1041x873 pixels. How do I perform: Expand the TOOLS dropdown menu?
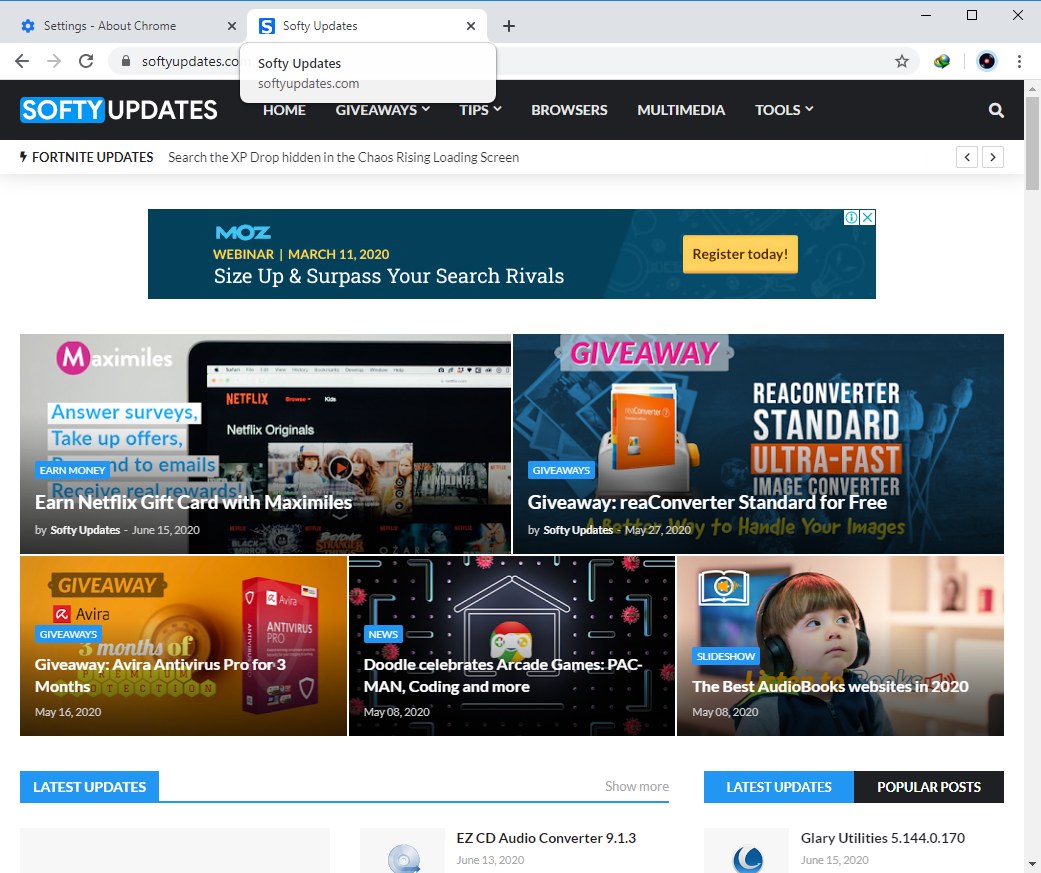click(784, 110)
